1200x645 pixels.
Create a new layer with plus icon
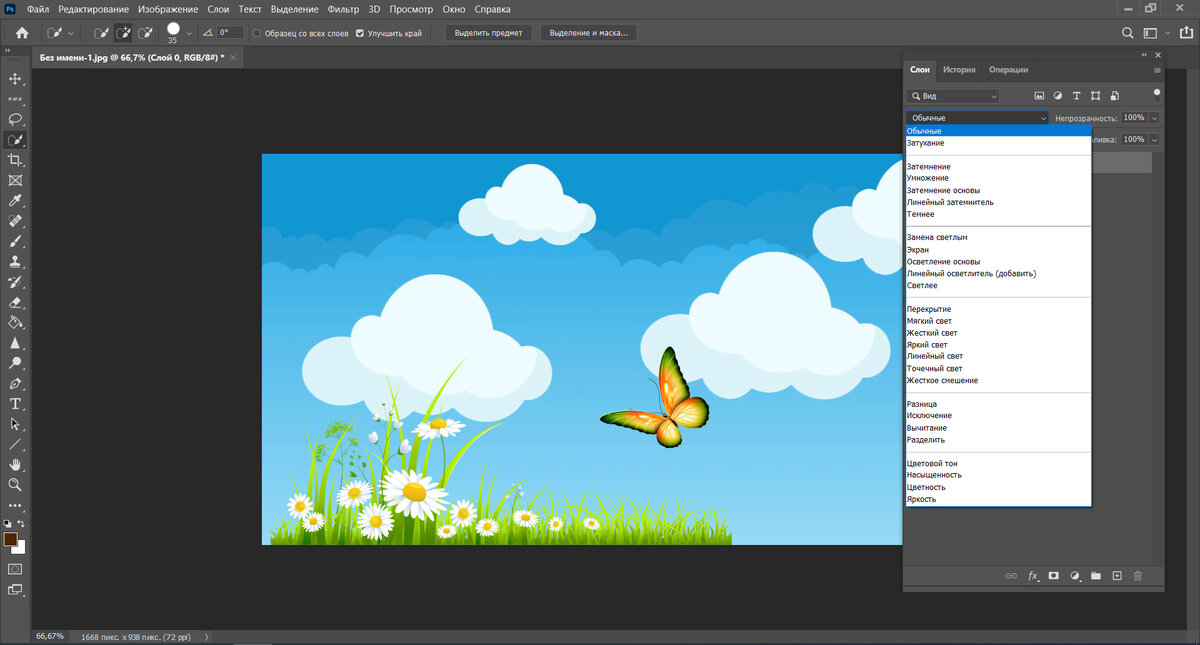(x=1117, y=576)
